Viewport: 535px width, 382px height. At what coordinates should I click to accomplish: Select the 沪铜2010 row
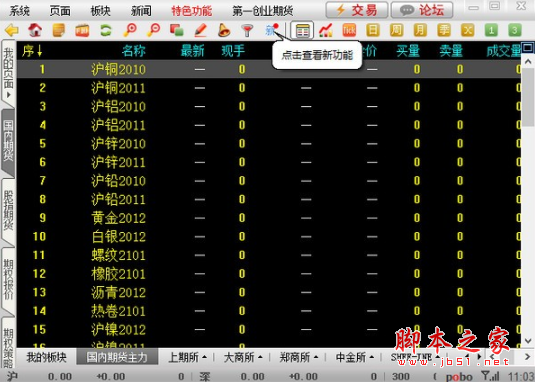269,69
